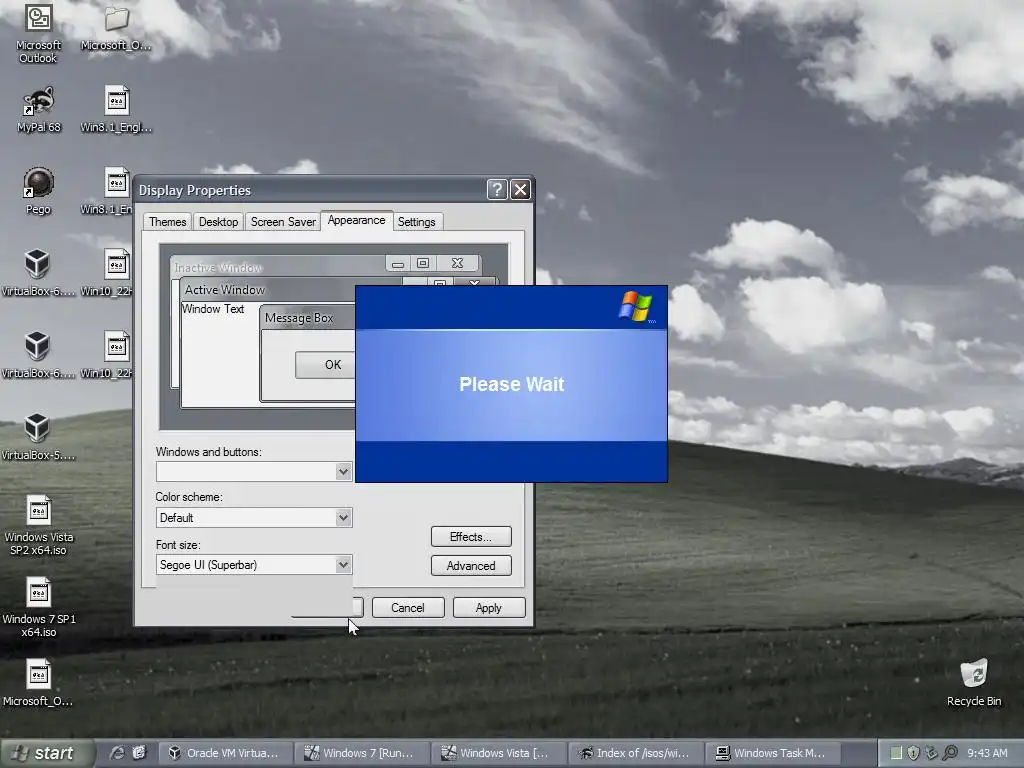Click the Inactive Window title in preview
The width and height of the screenshot is (1024, 768).
[x=217, y=268]
